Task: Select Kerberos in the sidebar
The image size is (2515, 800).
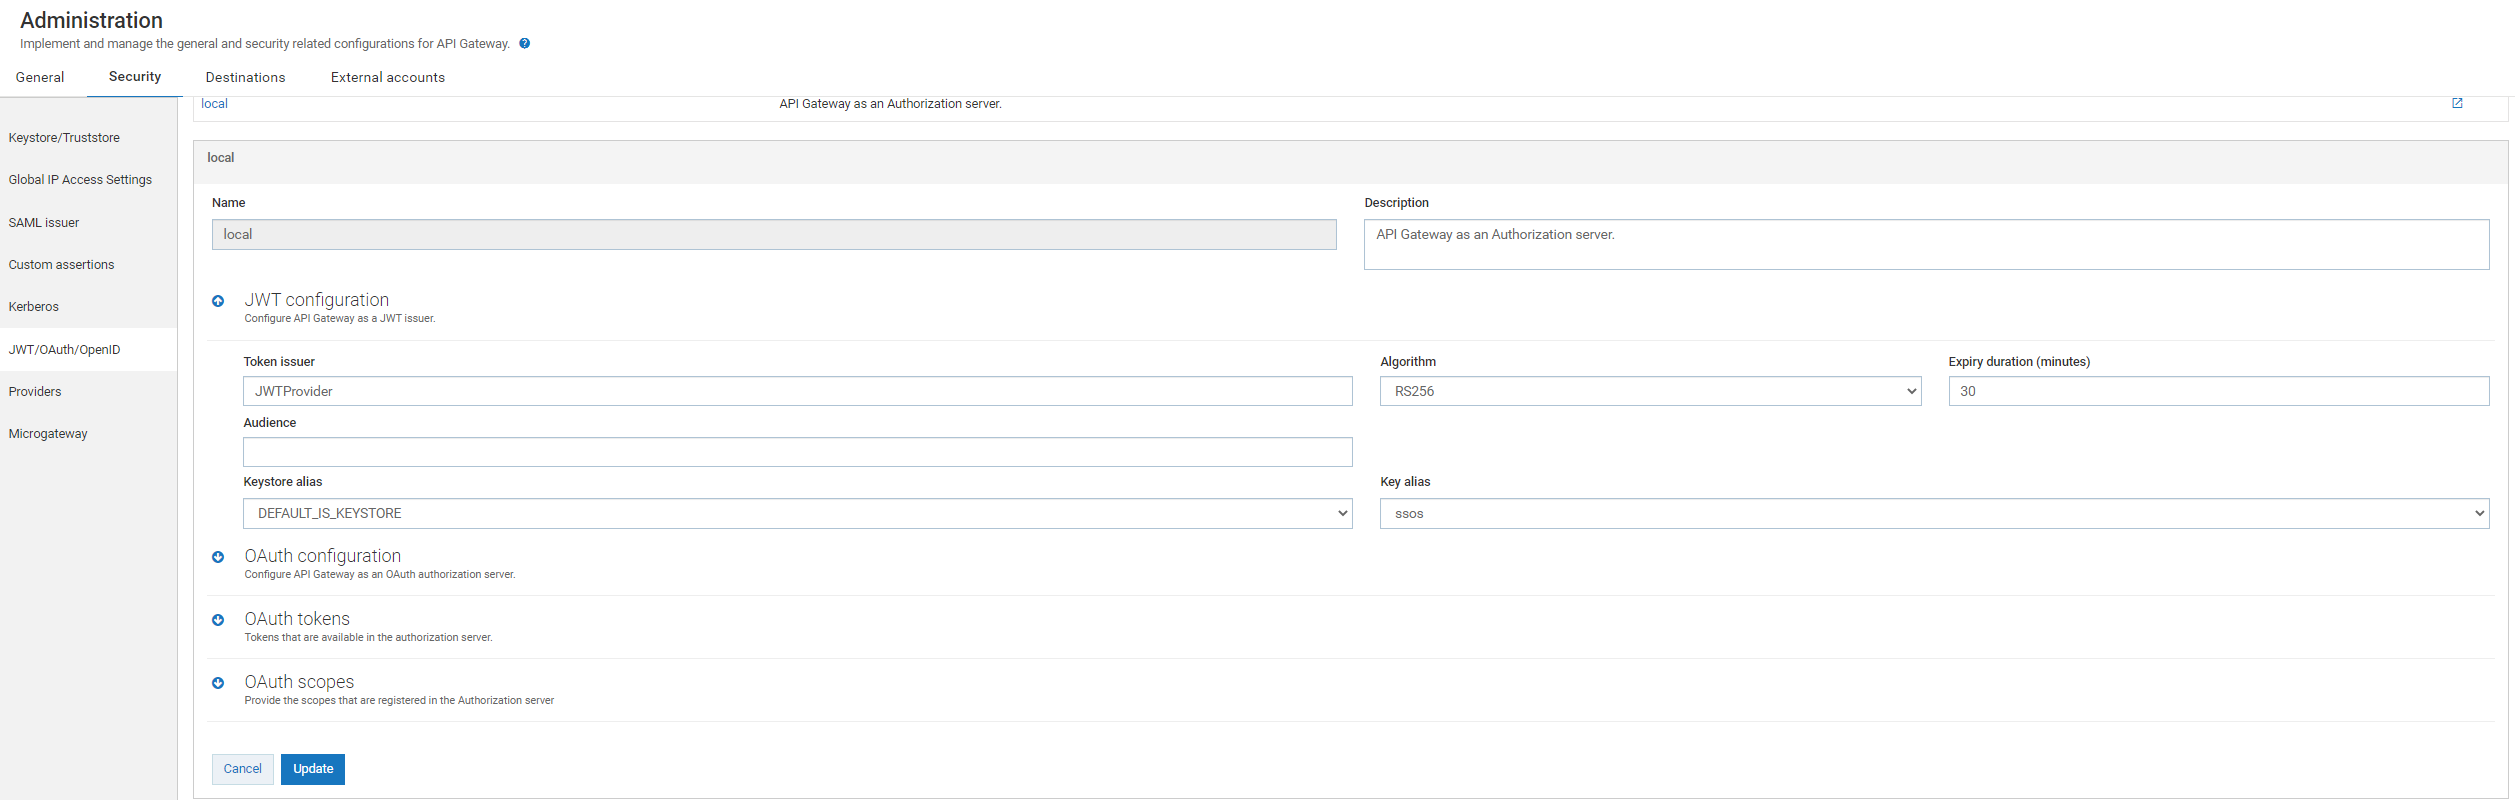Action: point(34,307)
